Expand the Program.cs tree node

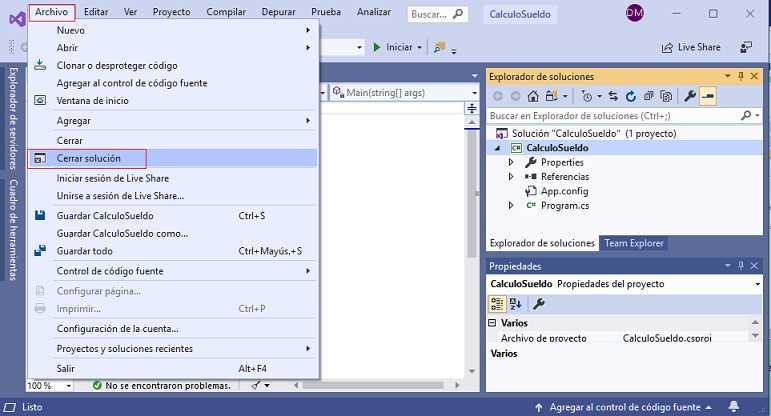[x=511, y=206]
